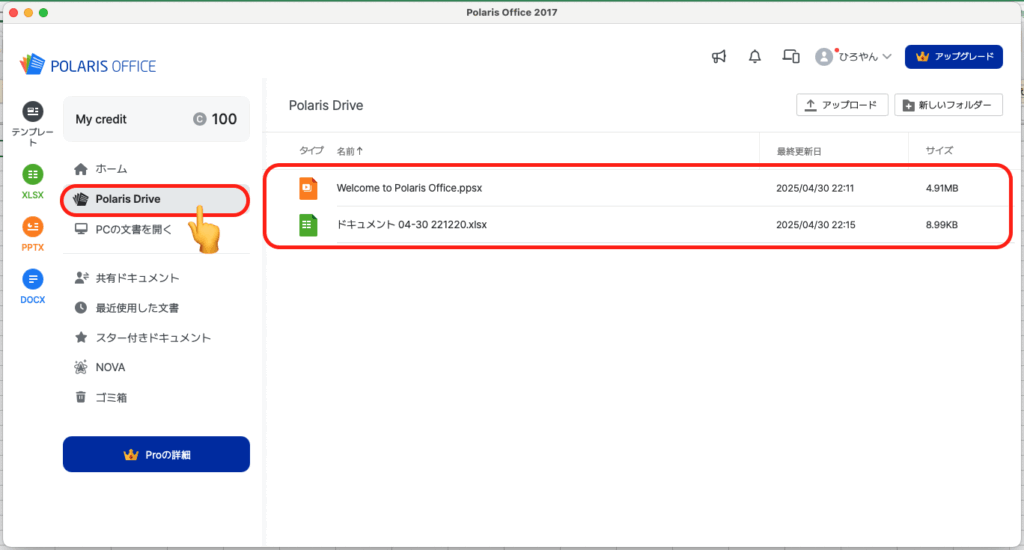Sort by the サイズ column header
This screenshot has height=550, width=1024.
tap(939, 150)
